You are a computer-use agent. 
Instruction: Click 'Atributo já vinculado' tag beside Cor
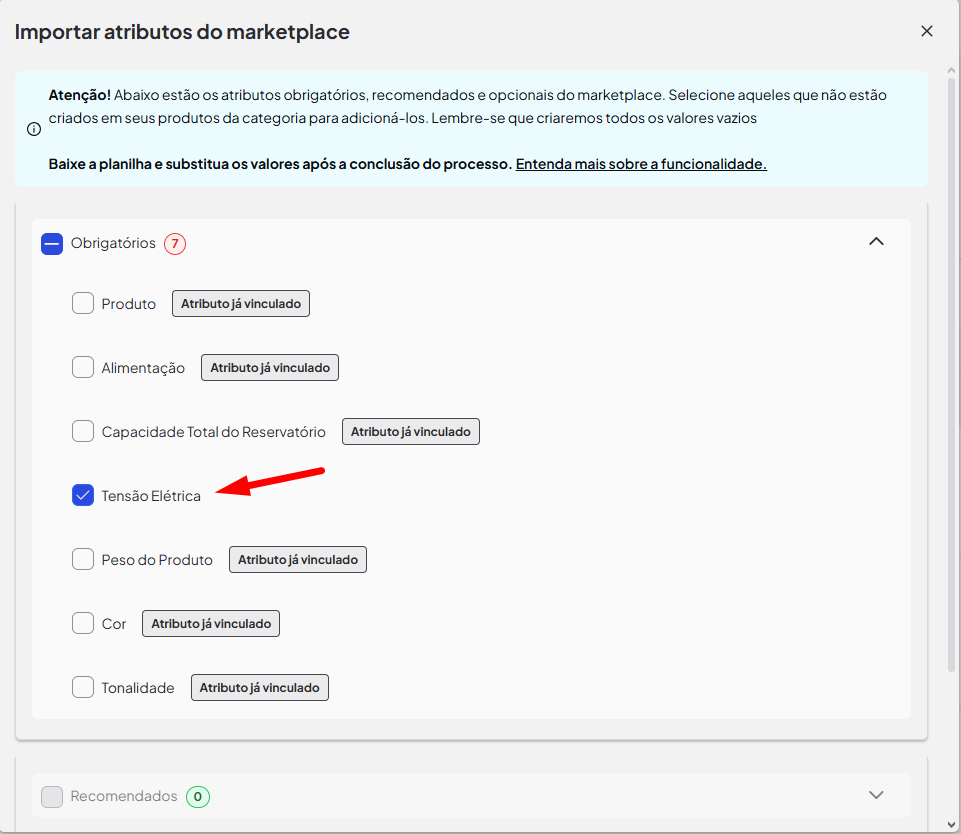pos(211,623)
